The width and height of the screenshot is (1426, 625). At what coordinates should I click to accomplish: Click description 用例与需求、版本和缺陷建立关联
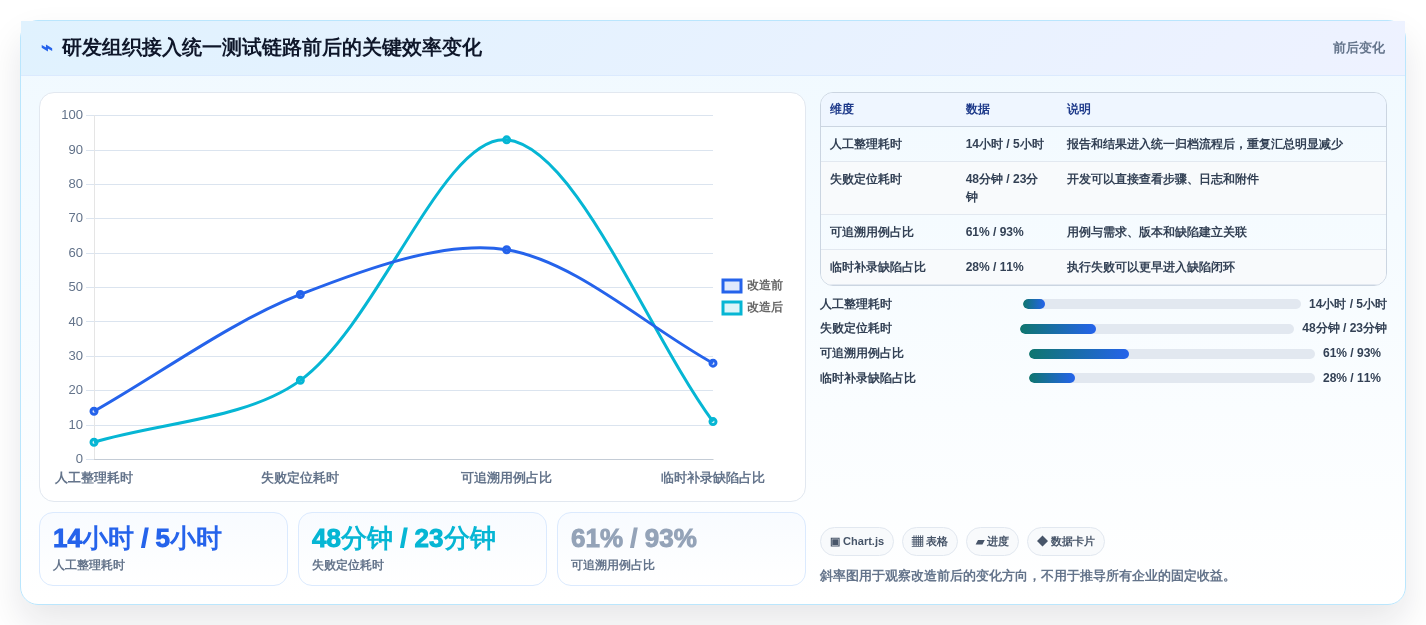(x=1157, y=233)
